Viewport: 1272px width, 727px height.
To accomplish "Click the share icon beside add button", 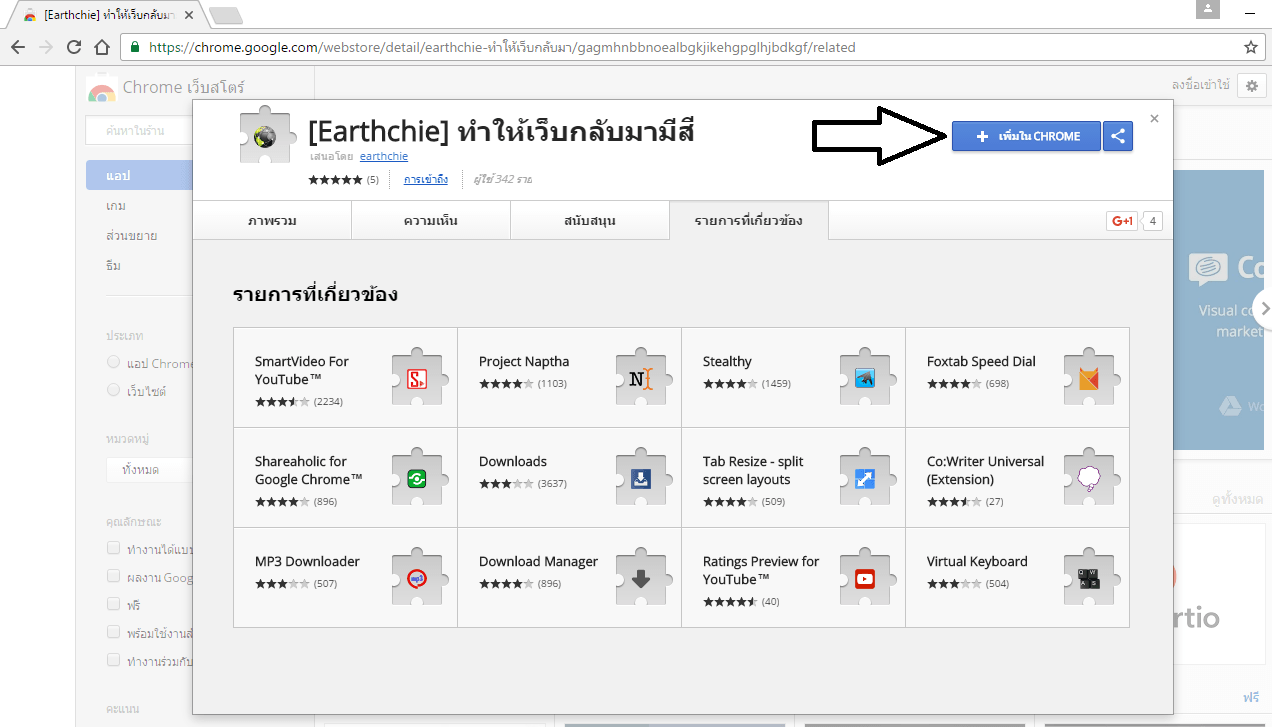I will coord(1118,137).
